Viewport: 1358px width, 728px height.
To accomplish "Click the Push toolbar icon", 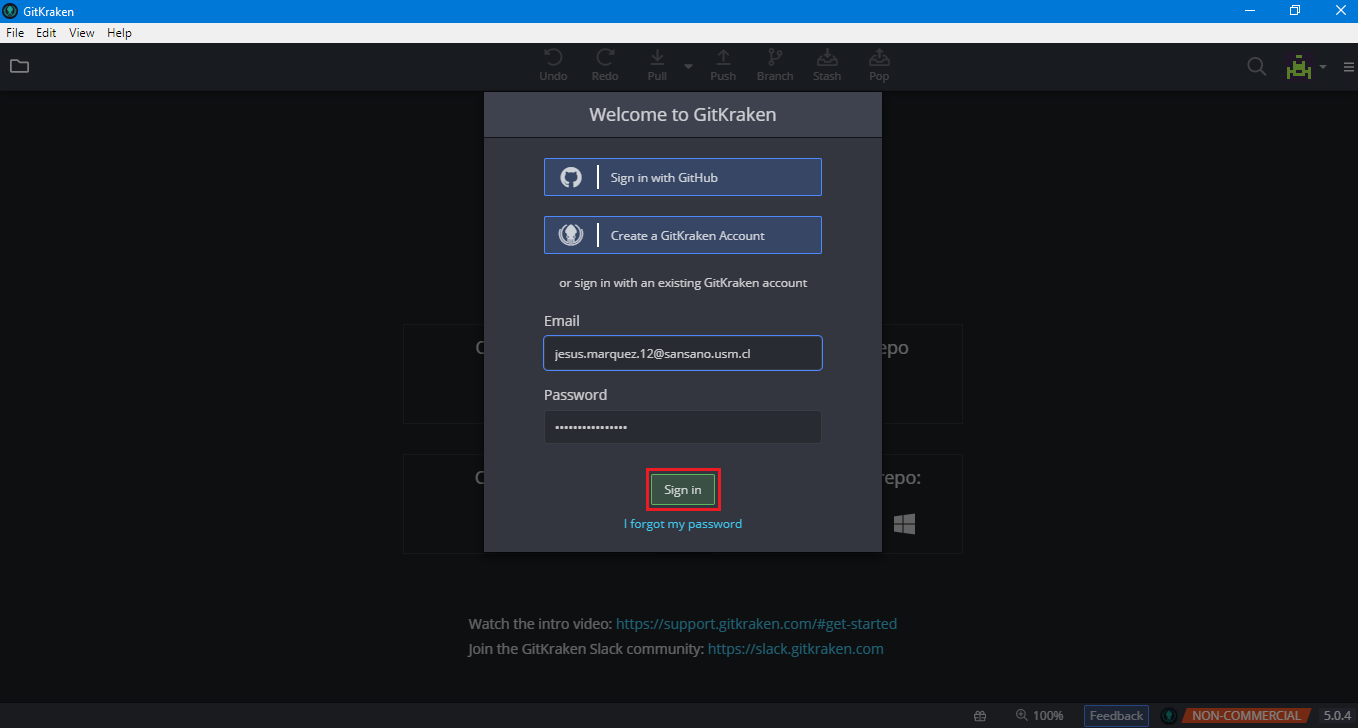I will (x=723, y=66).
